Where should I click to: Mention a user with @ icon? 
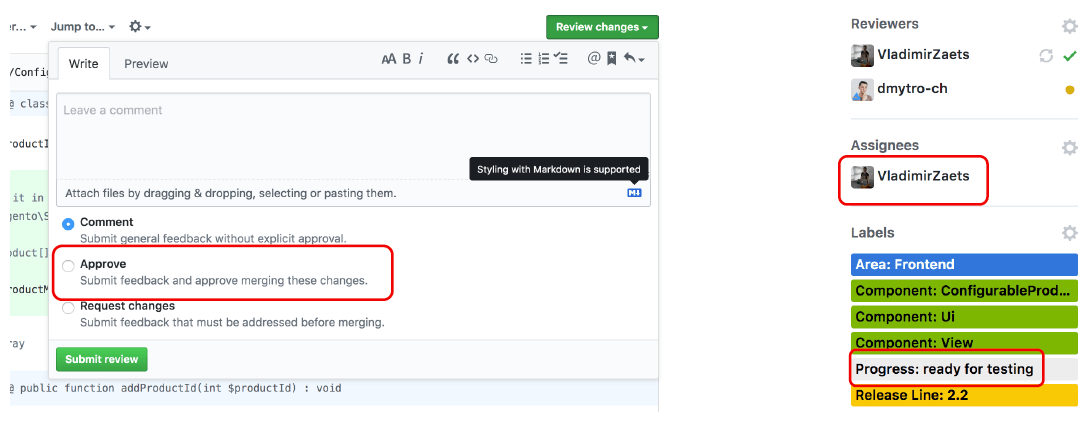[594, 59]
